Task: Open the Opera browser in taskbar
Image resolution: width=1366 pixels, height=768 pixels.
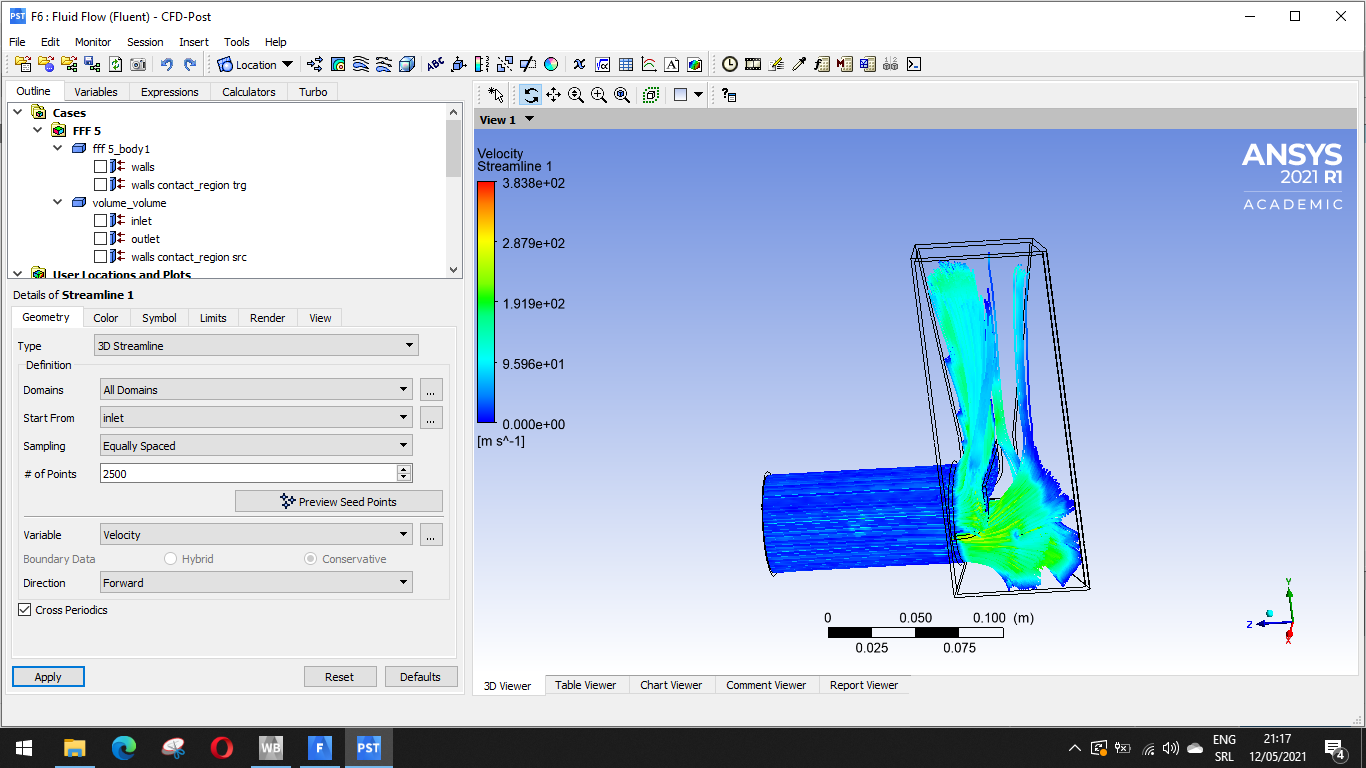Action: tap(222, 747)
